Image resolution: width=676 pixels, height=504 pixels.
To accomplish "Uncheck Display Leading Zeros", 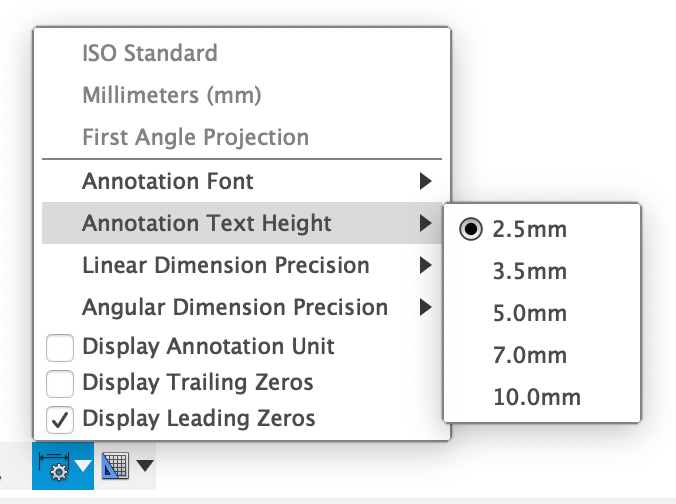I will 60,419.
